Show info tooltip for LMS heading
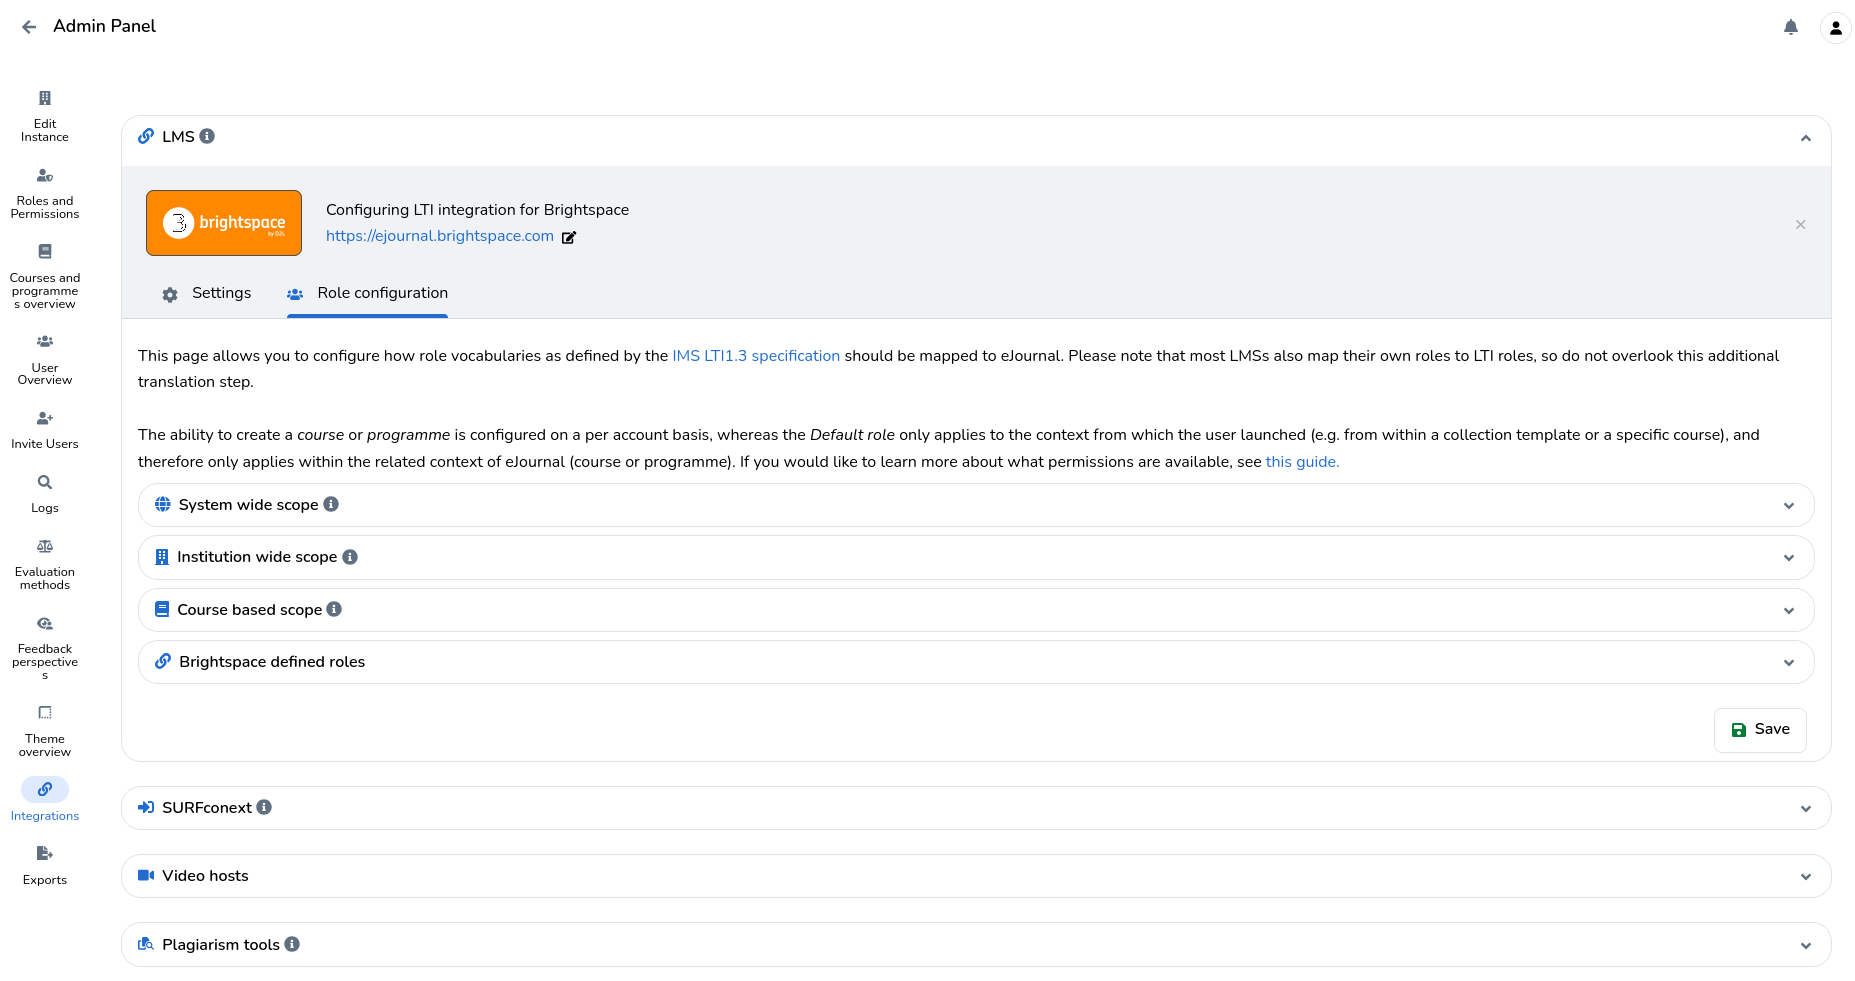Viewport: 1855px width, 981px height. click(207, 136)
